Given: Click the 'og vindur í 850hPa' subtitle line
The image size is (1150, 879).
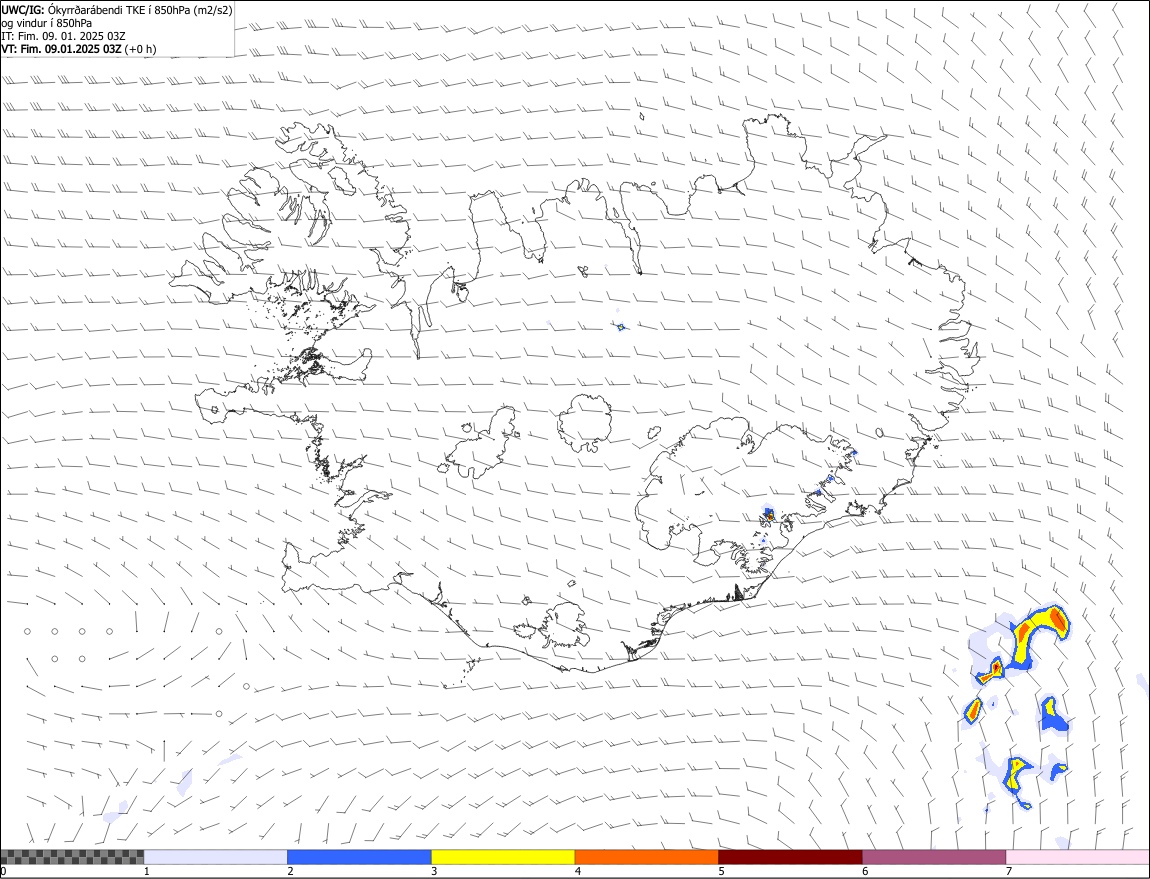Looking at the screenshot, I should pyautogui.click(x=47, y=23).
